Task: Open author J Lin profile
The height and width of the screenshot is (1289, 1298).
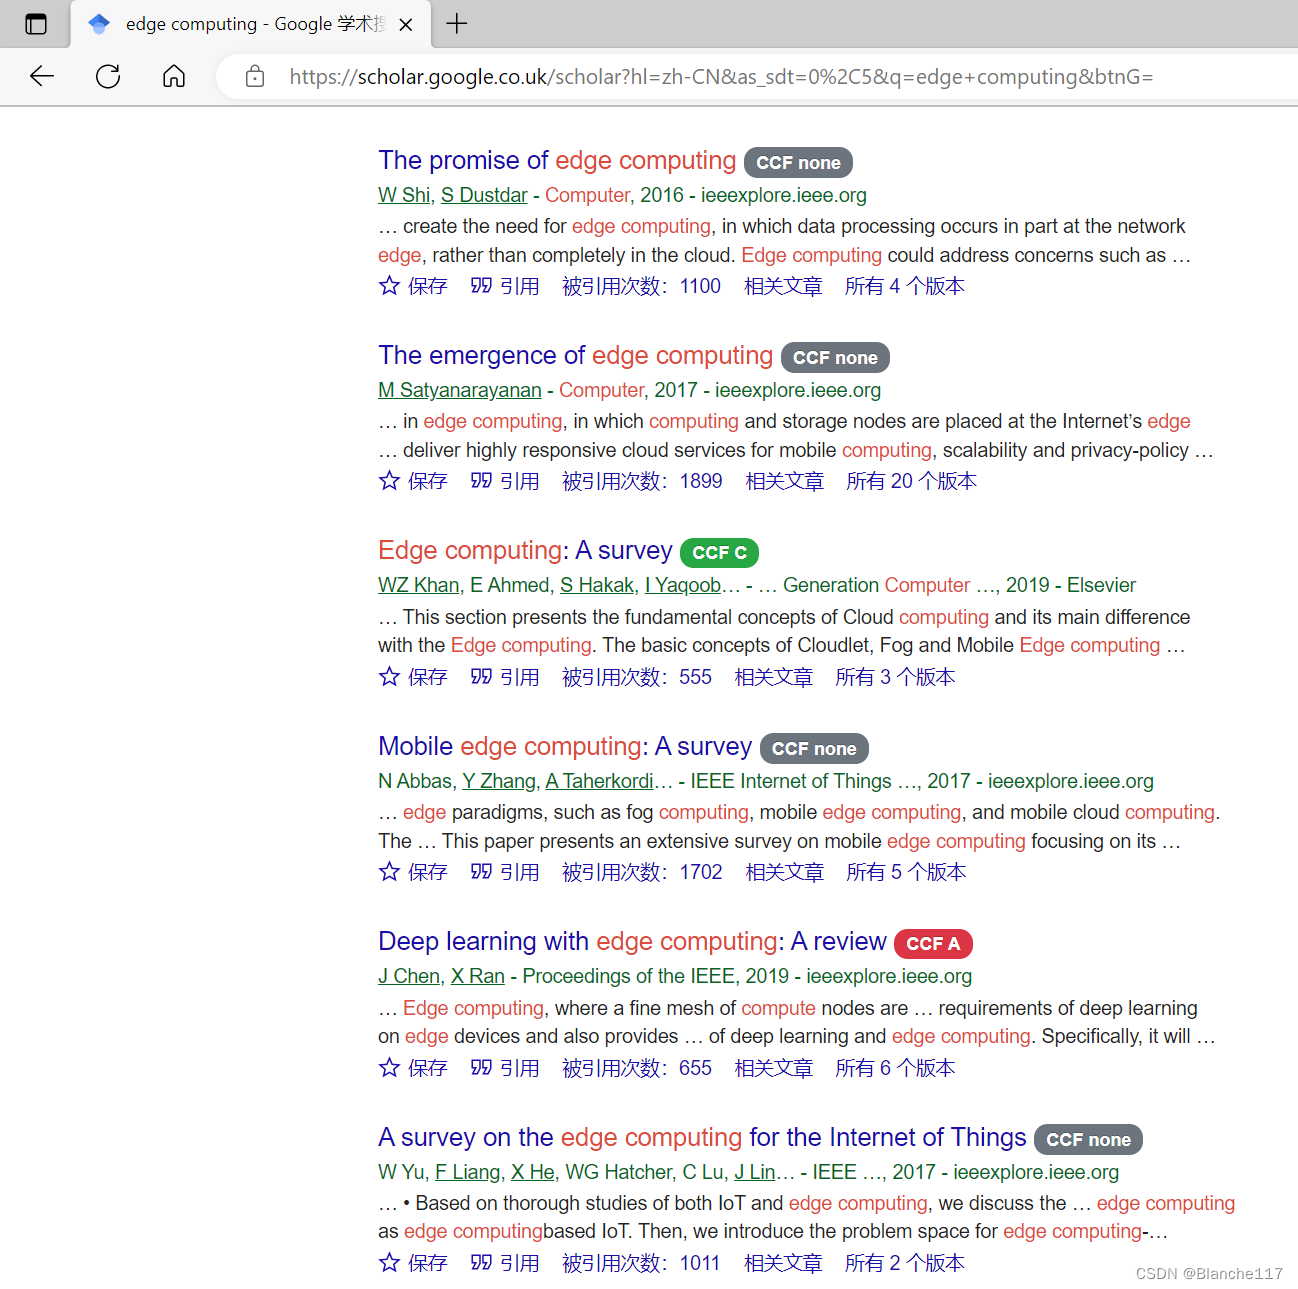Action: point(755,1172)
